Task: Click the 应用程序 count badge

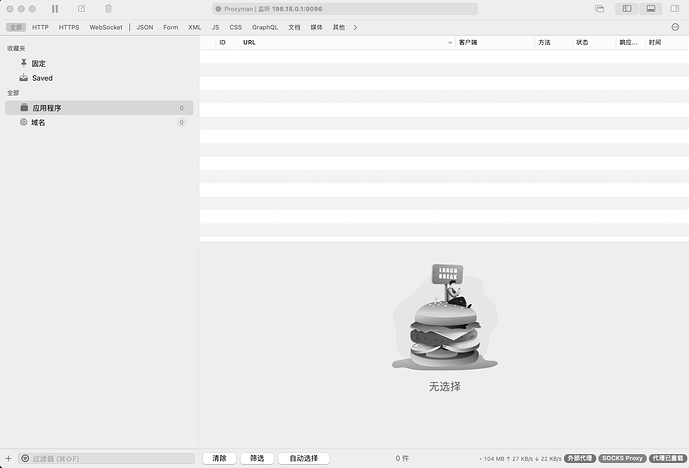Action: pos(181,108)
